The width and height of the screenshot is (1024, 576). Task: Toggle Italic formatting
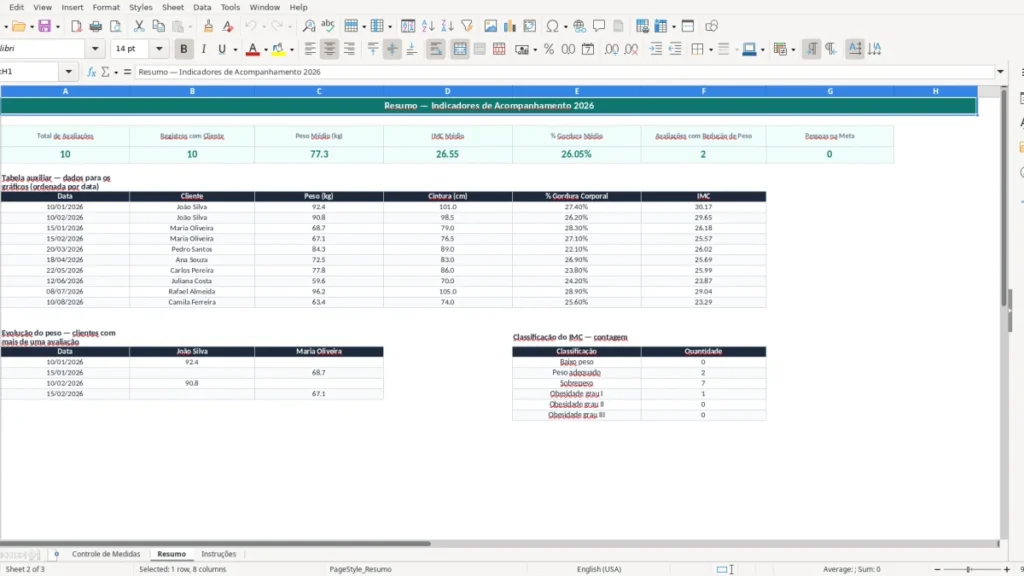point(203,49)
